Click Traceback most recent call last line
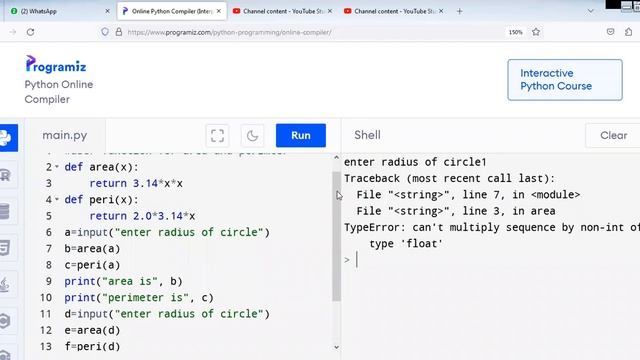 point(449,178)
